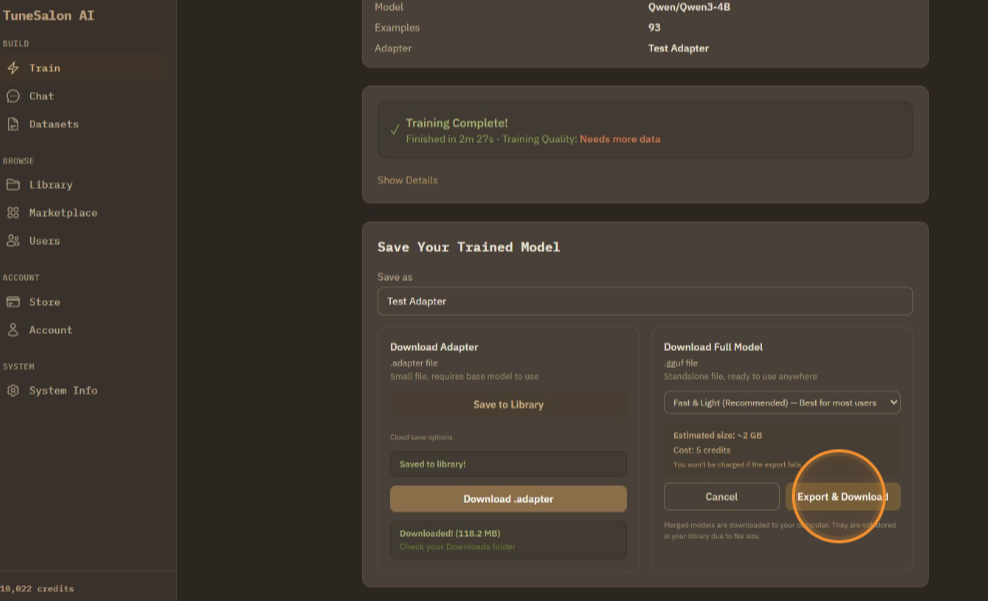988x601 pixels.
Task: Click Download .adapter button
Action: coord(507,498)
